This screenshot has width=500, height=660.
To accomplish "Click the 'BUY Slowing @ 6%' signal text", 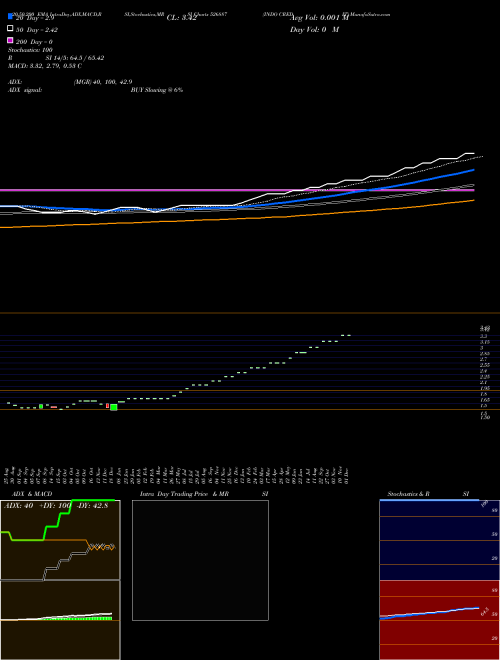I will 157,90.
